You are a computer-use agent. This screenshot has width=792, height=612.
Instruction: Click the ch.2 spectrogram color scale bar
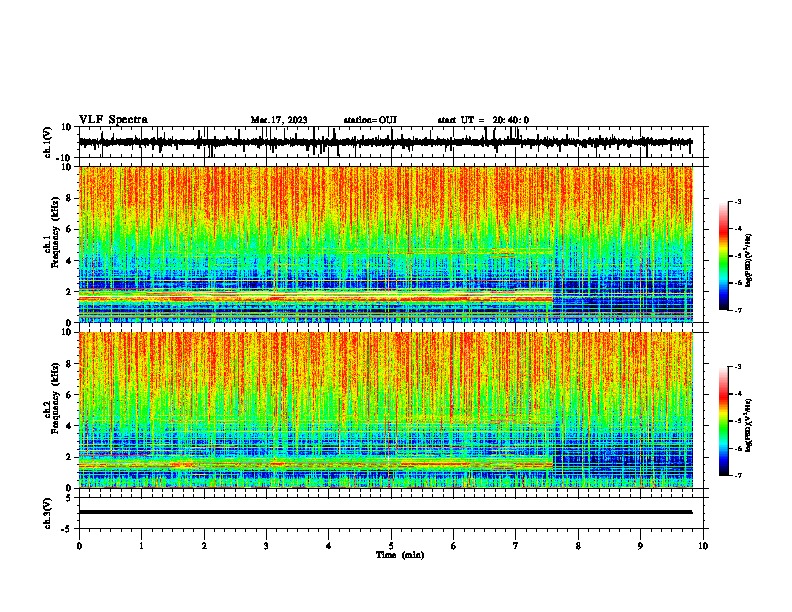point(723,421)
